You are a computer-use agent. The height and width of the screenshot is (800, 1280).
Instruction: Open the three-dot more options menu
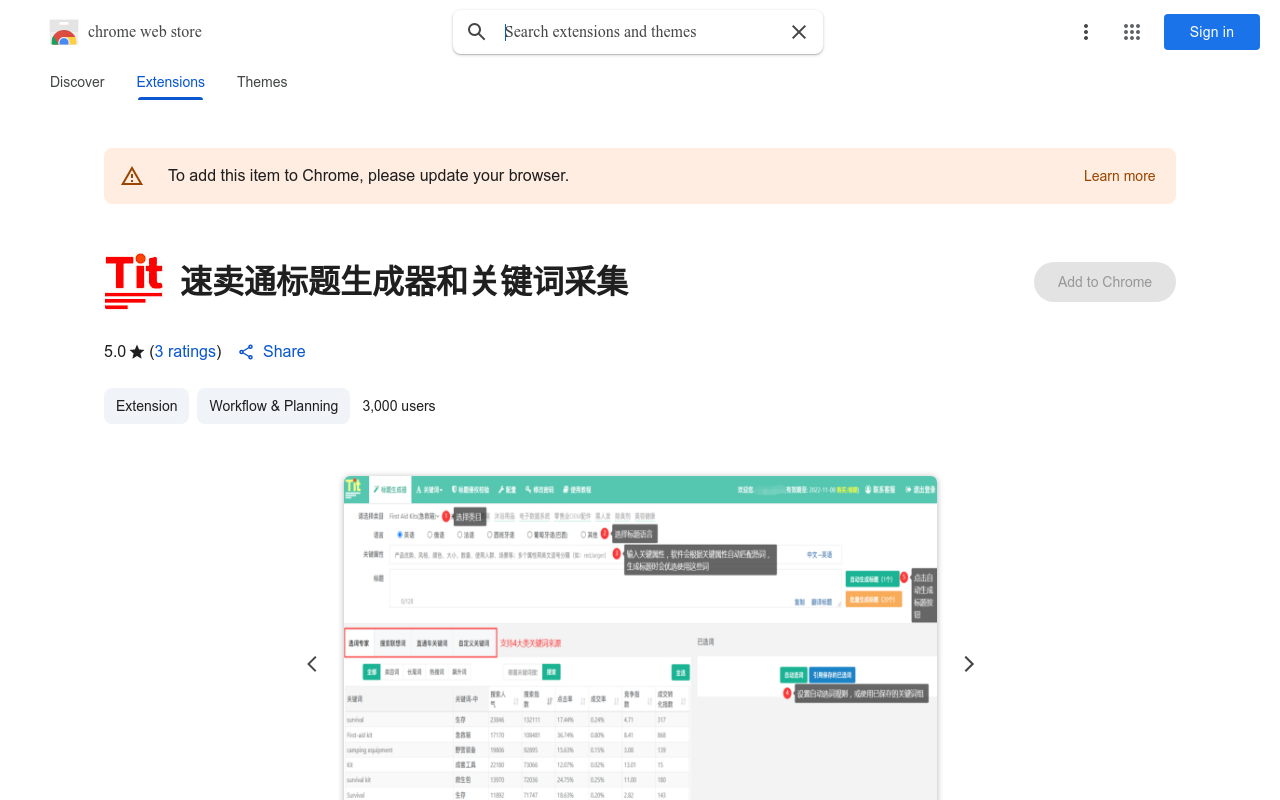coord(1085,32)
